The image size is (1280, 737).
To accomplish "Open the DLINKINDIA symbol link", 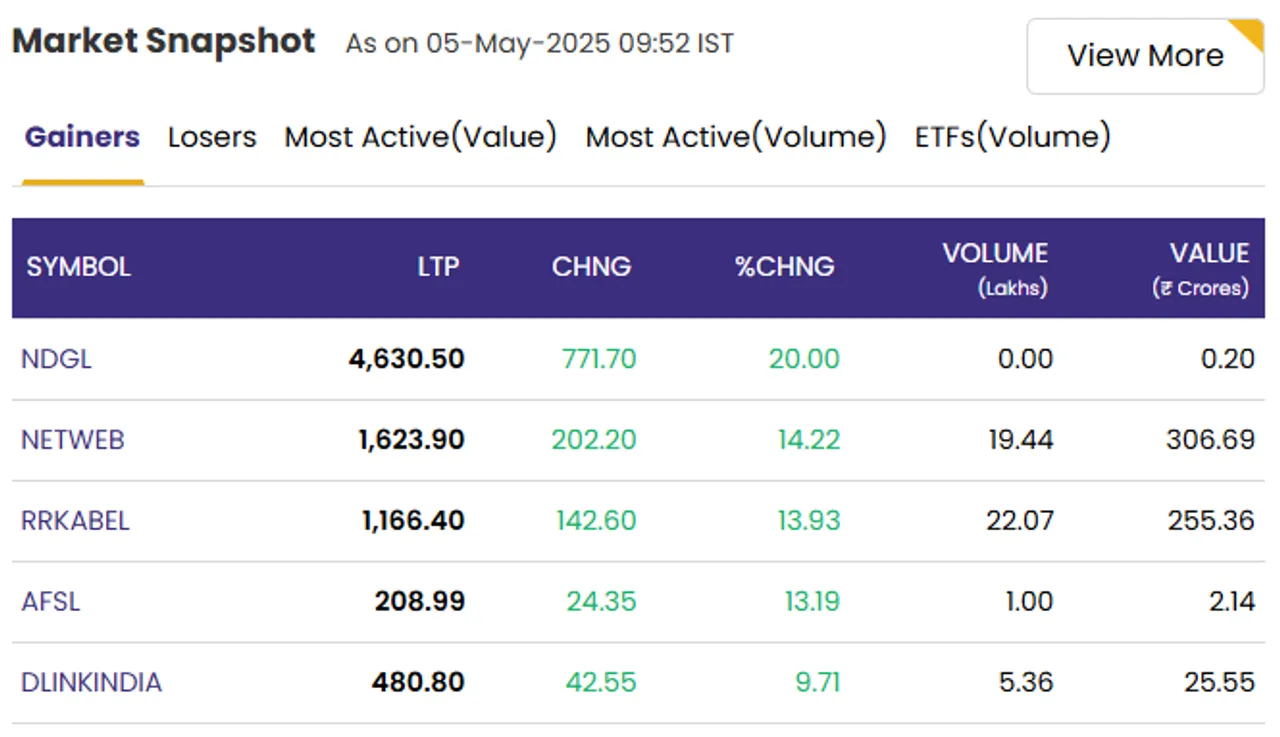I will coord(91,683).
